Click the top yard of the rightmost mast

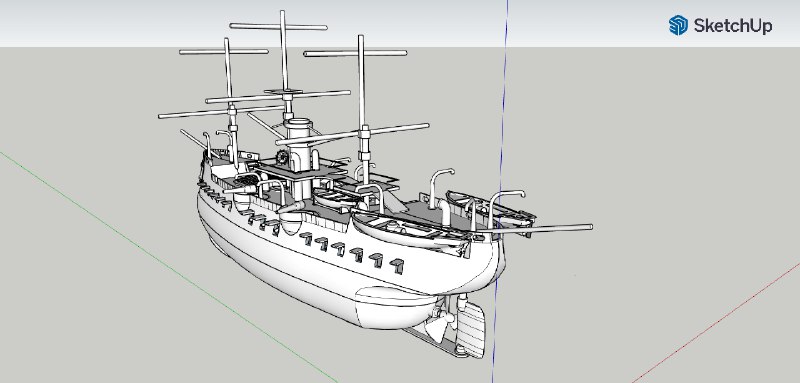pos(355,53)
